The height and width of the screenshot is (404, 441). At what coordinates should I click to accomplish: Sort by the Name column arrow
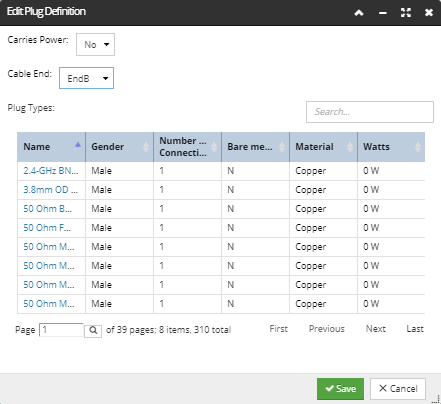click(78, 144)
